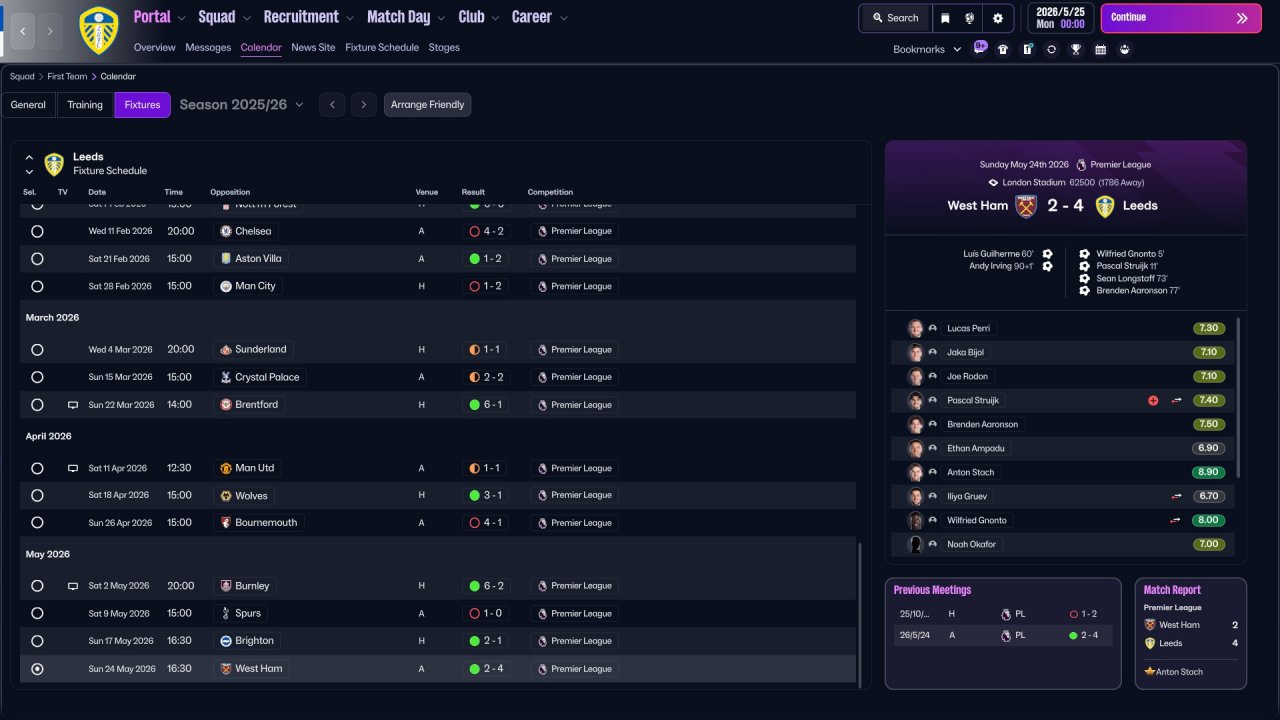Select the Crystal Palace fixture radio button

click(x=37, y=377)
